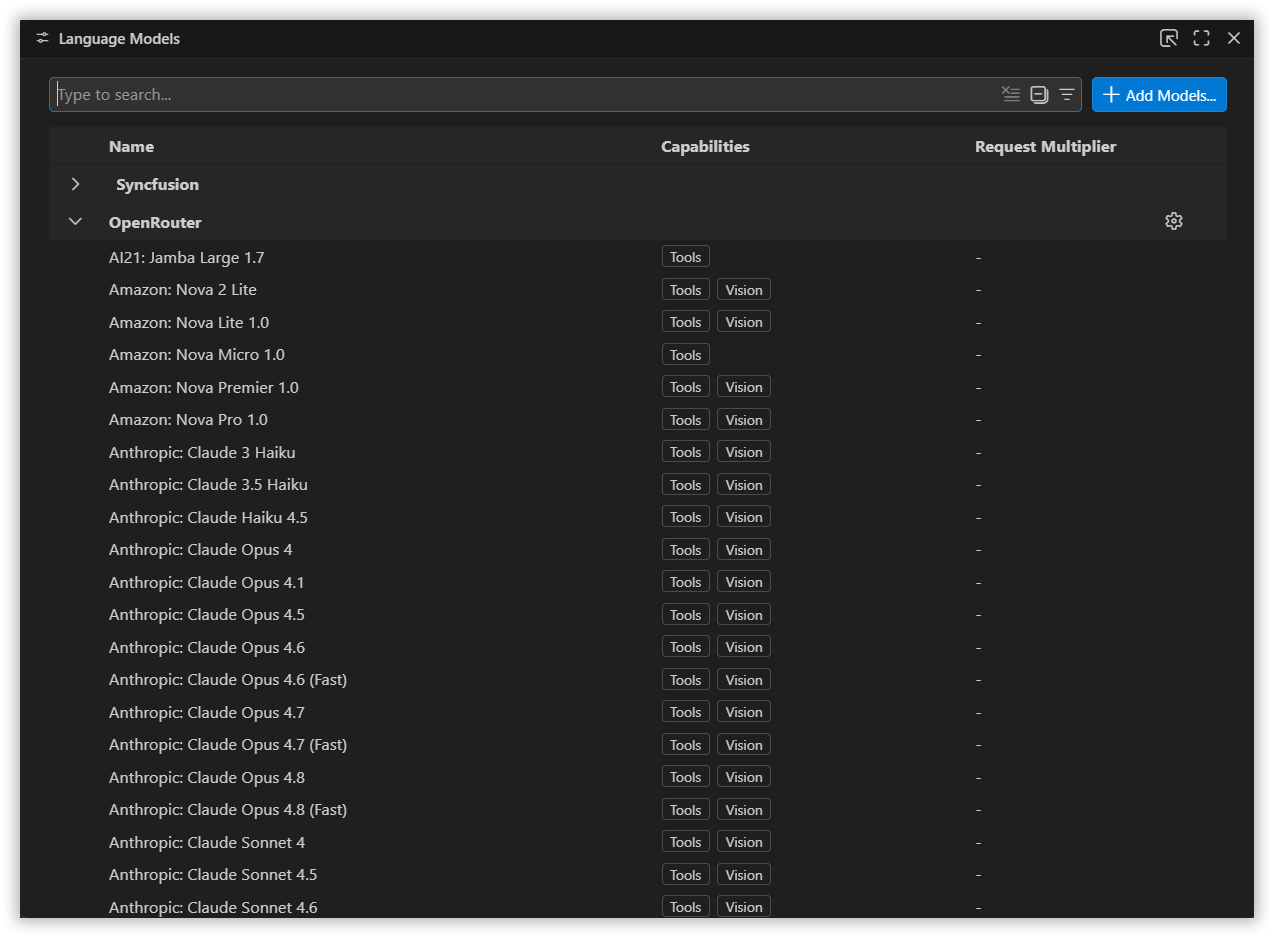Click the Tools badge for Nova Micro 1.0

[x=686, y=355]
